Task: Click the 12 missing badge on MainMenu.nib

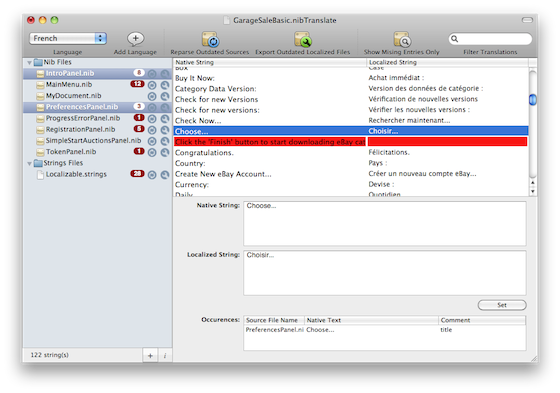Action: pyautogui.click(x=138, y=84)
